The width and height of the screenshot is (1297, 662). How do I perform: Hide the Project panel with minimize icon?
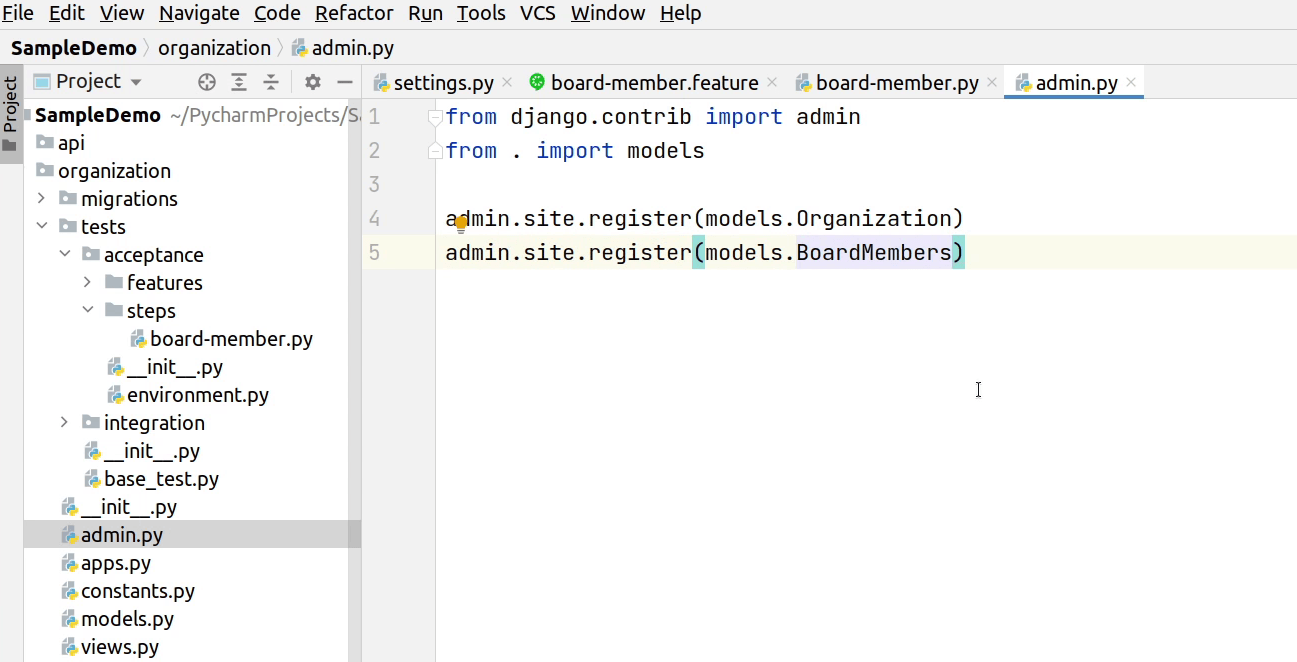click(345, 82)
